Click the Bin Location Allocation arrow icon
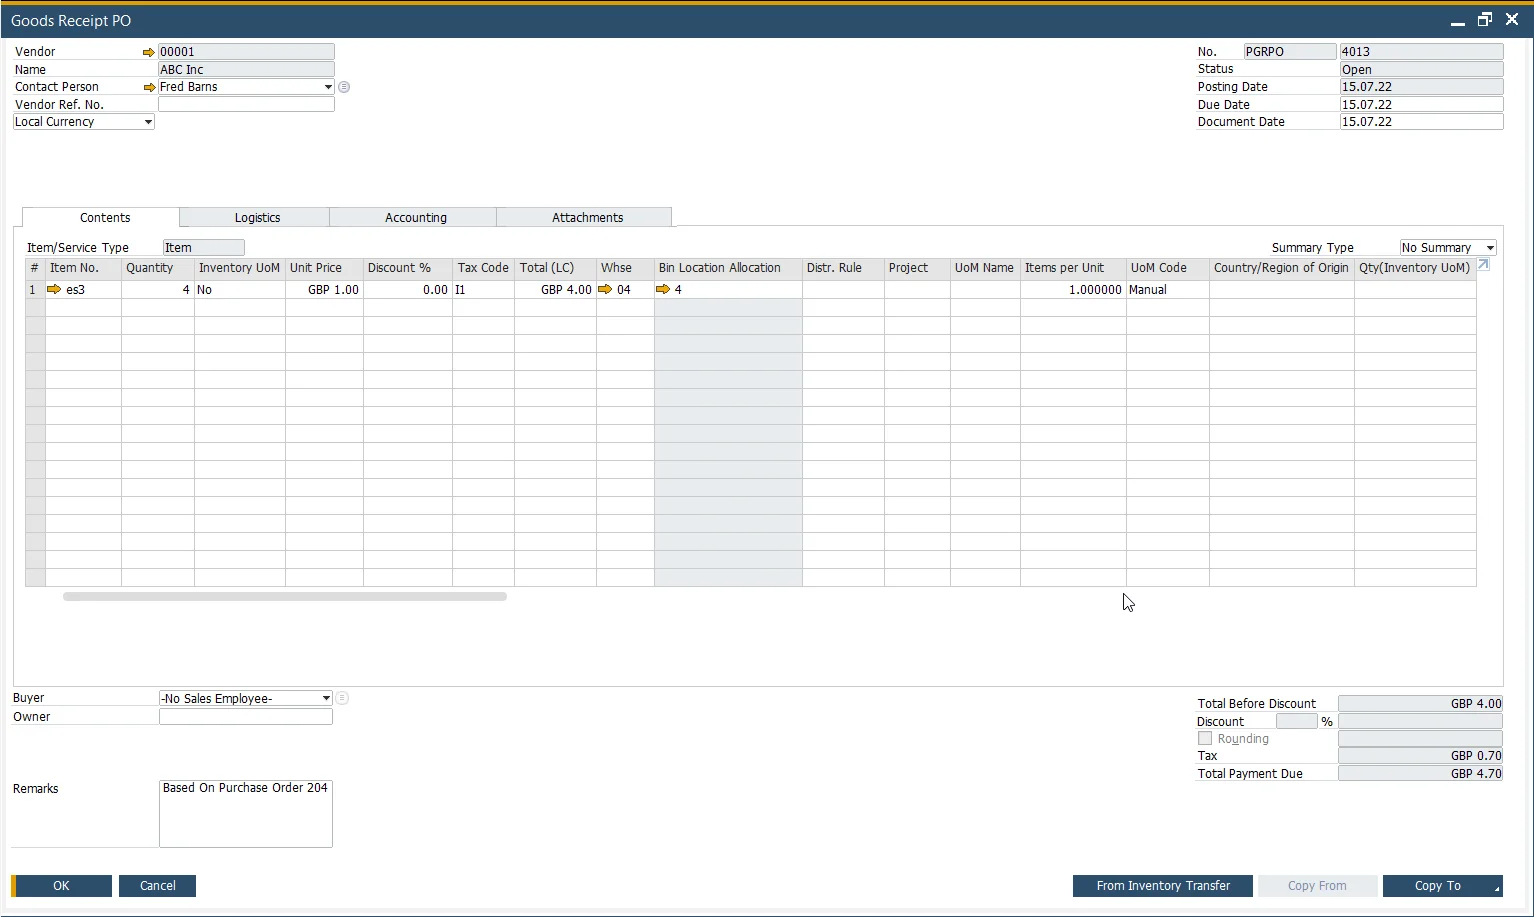 [x=662, y=289]
